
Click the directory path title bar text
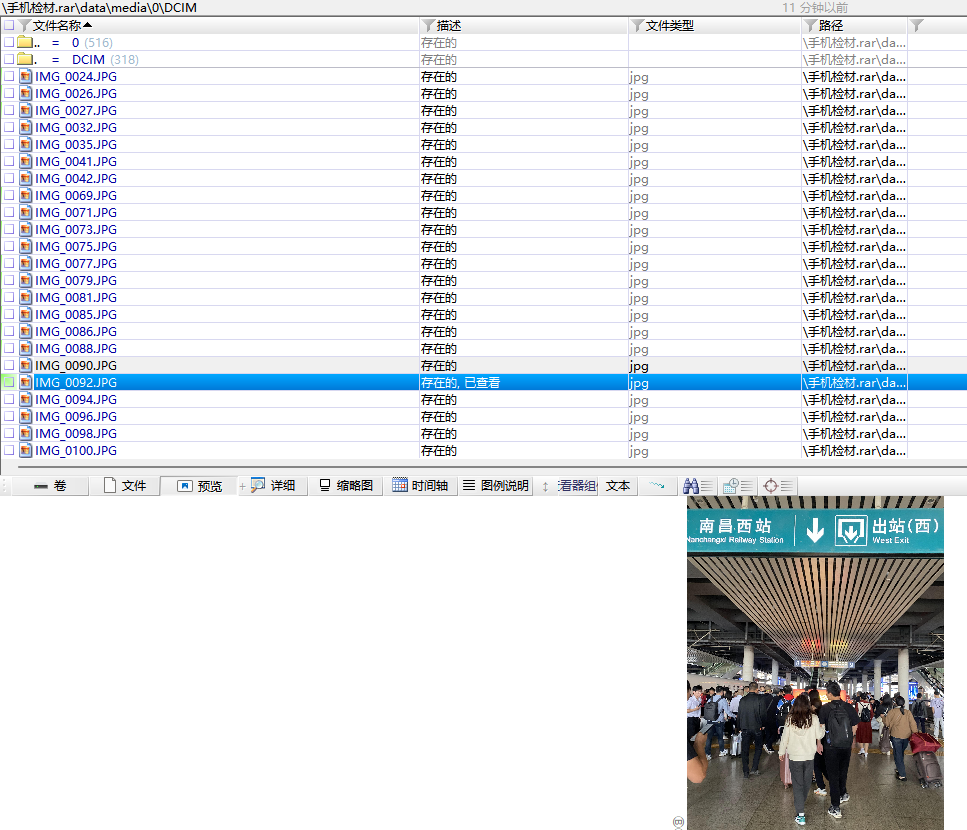coord(99,7)
